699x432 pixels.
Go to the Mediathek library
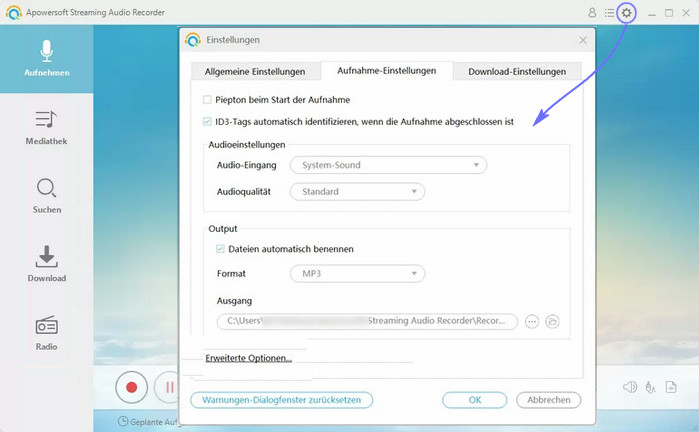[x=46, y=128]
